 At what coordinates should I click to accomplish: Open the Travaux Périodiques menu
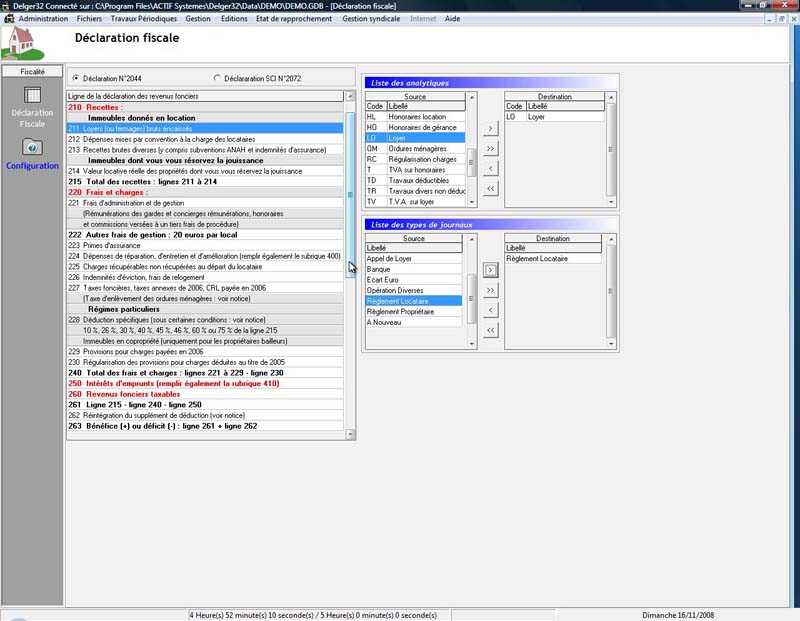(143, 18)
